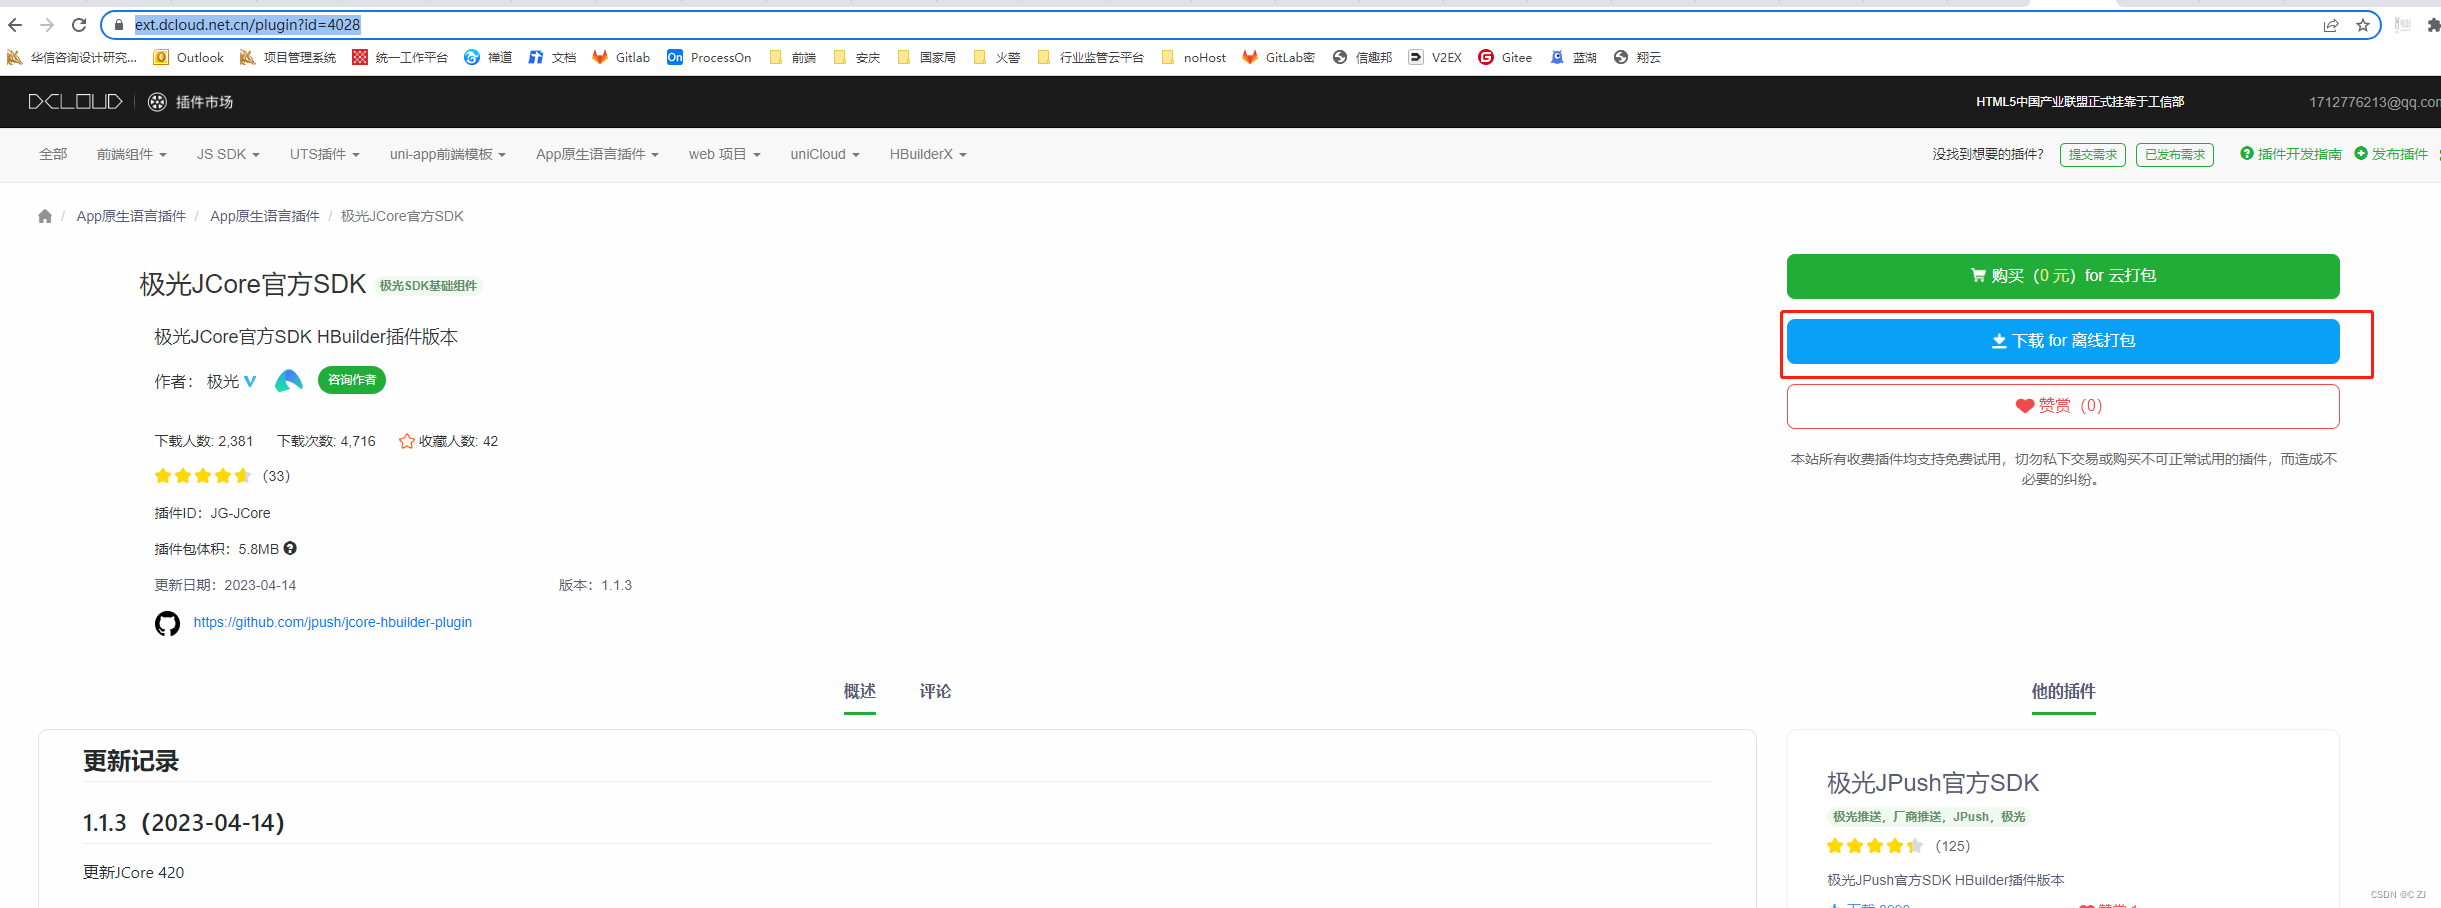
Task: Expand the JS SDK dropdown
Action: coord(228,154)
